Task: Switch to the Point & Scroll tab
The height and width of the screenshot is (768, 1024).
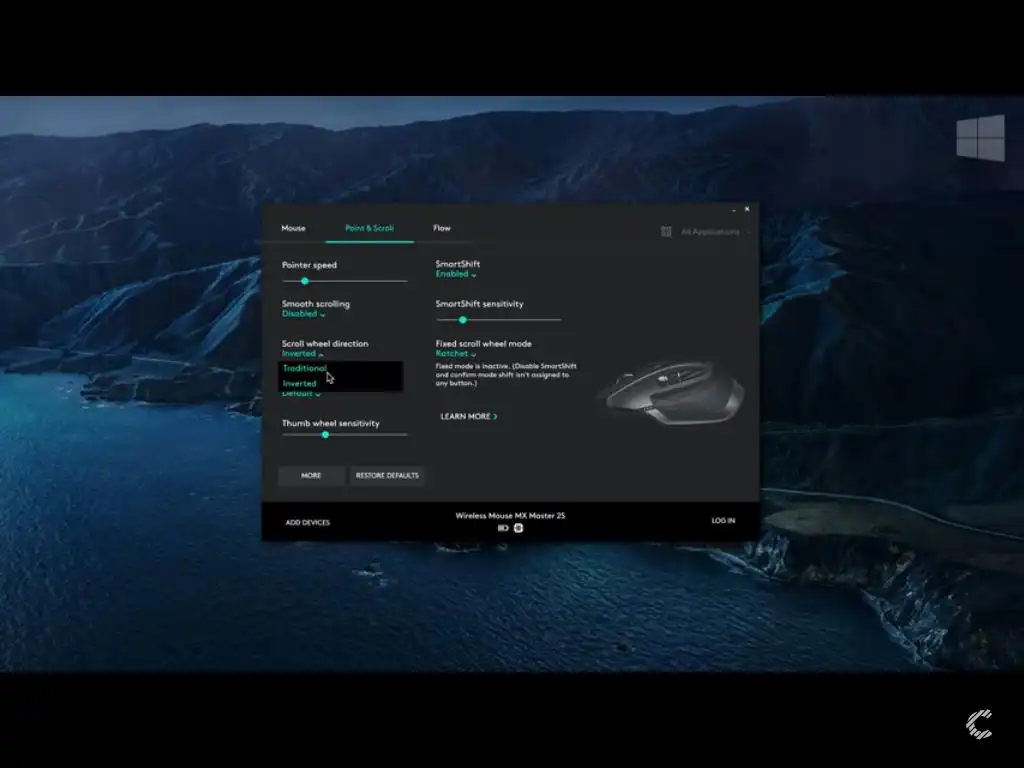Action: [369, 228]
